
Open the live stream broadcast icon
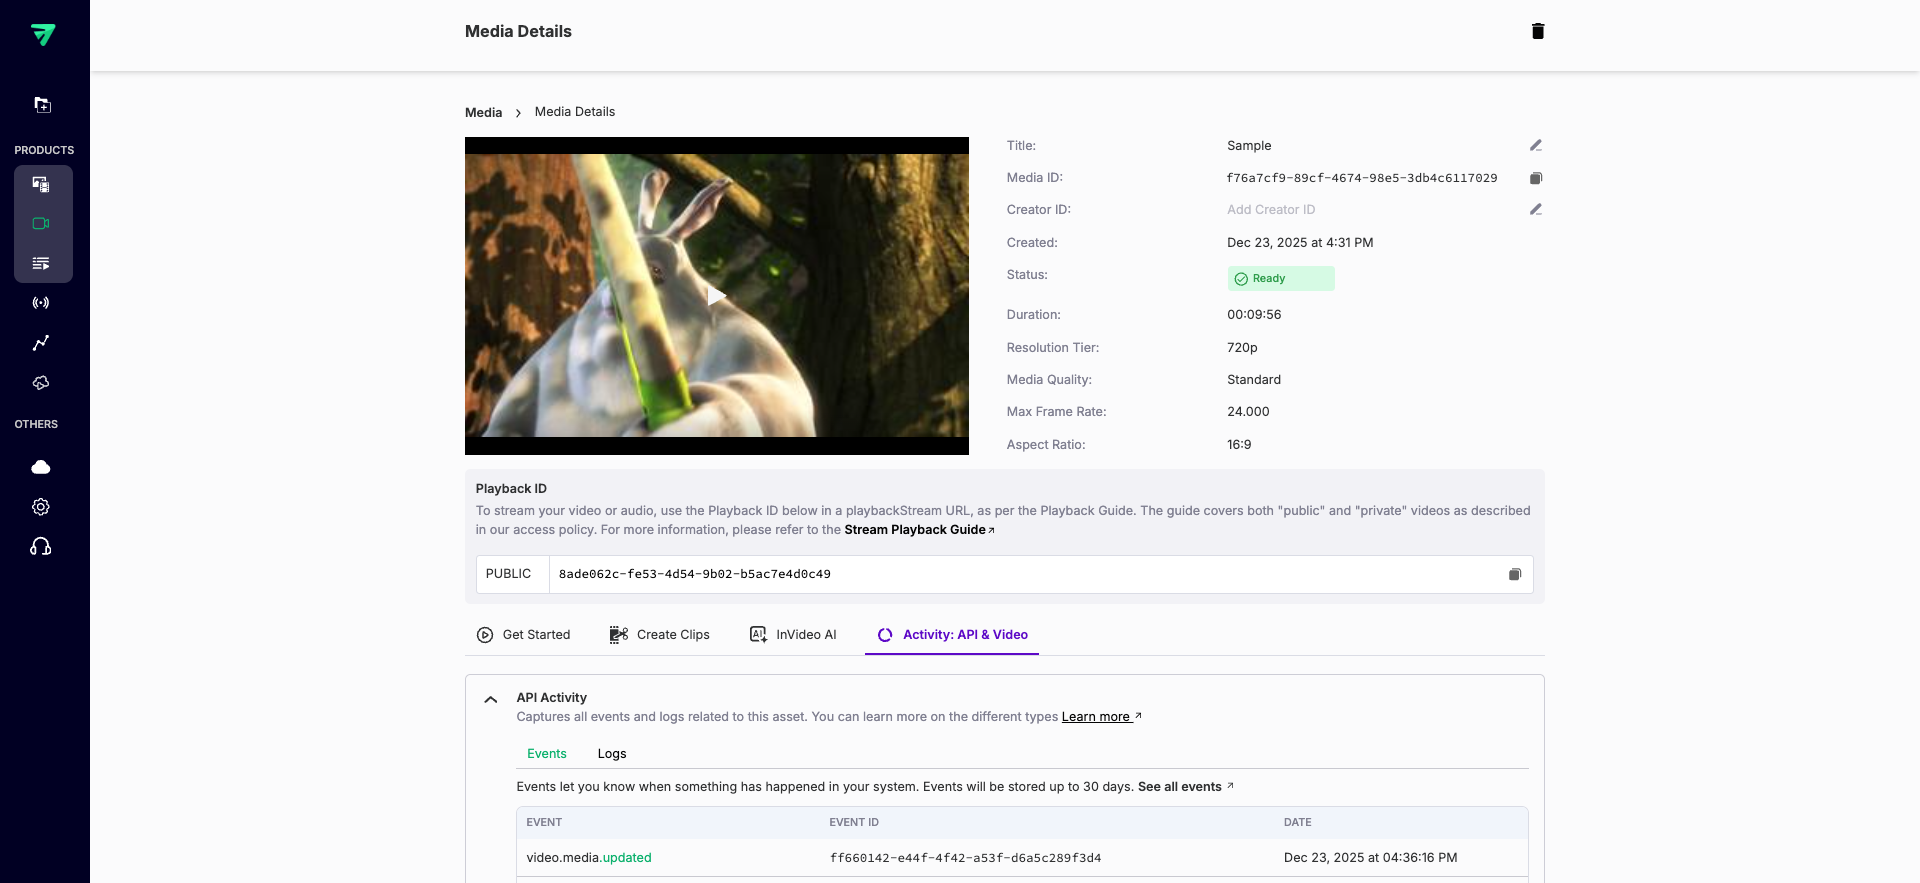41,303
